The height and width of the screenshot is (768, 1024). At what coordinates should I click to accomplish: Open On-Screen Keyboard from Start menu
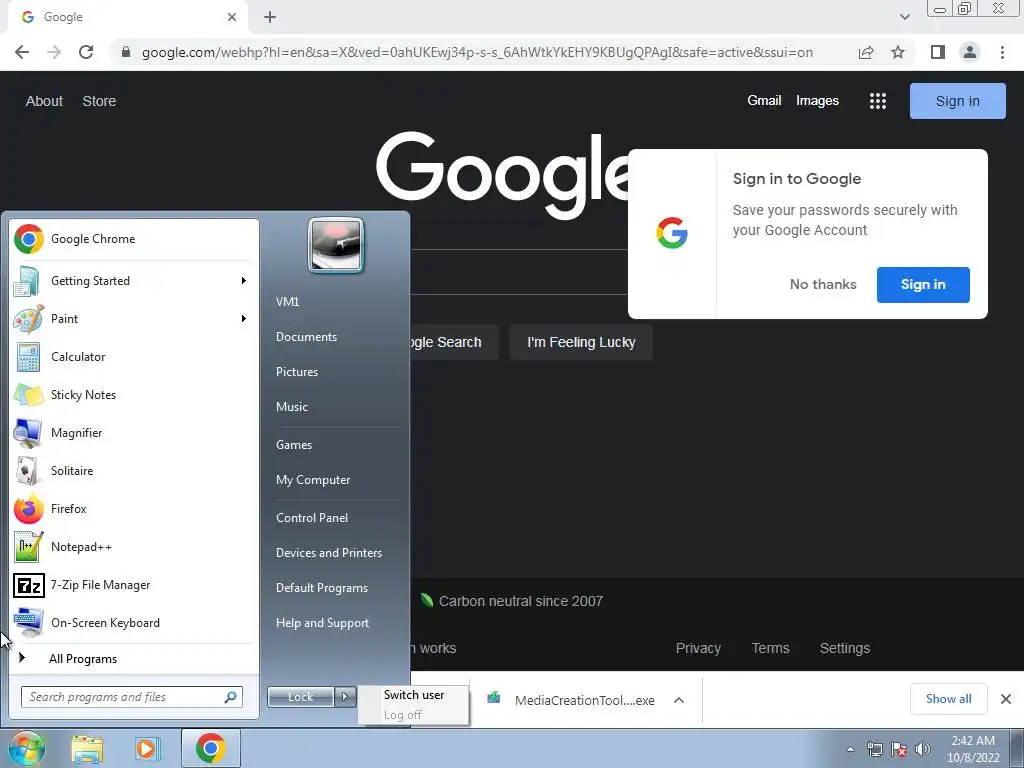[134, 622]
